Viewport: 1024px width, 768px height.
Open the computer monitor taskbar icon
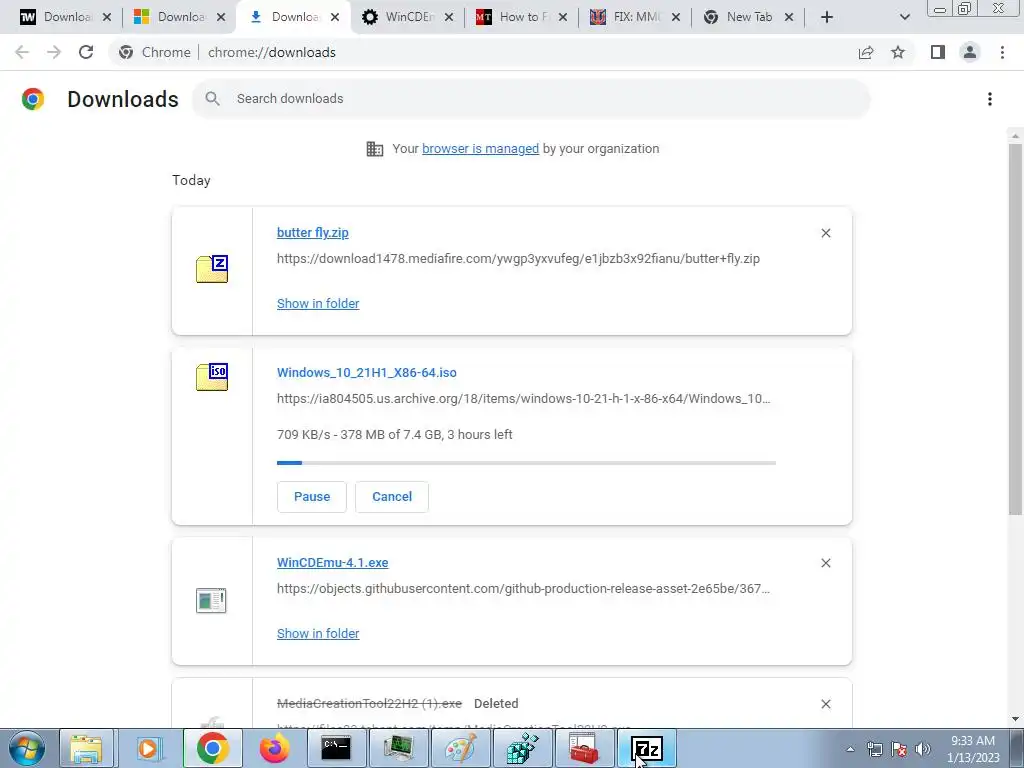[398, 748]
